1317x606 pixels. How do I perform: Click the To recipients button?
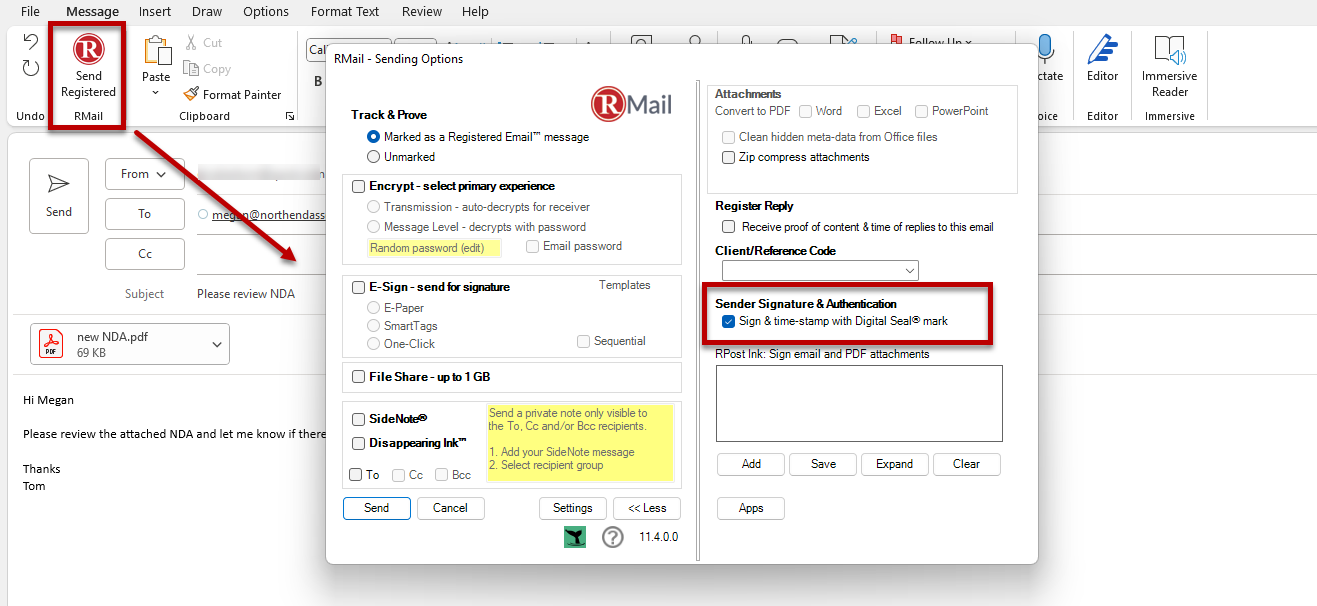point(145,214)
